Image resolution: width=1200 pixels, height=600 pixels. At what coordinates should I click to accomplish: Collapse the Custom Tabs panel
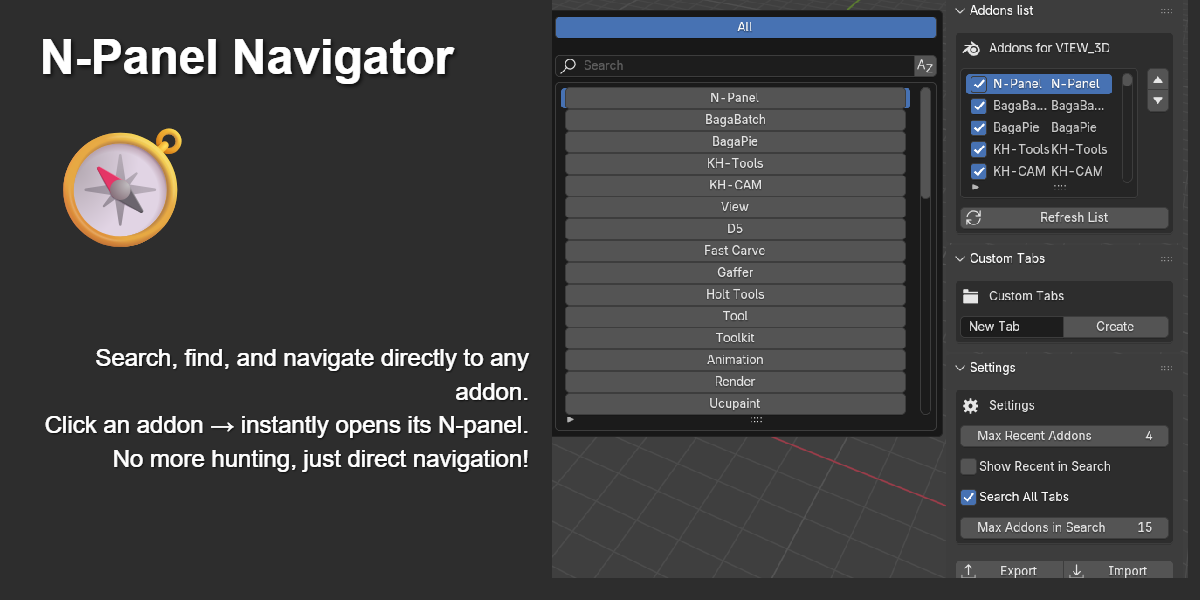click(x=961, y=258)
